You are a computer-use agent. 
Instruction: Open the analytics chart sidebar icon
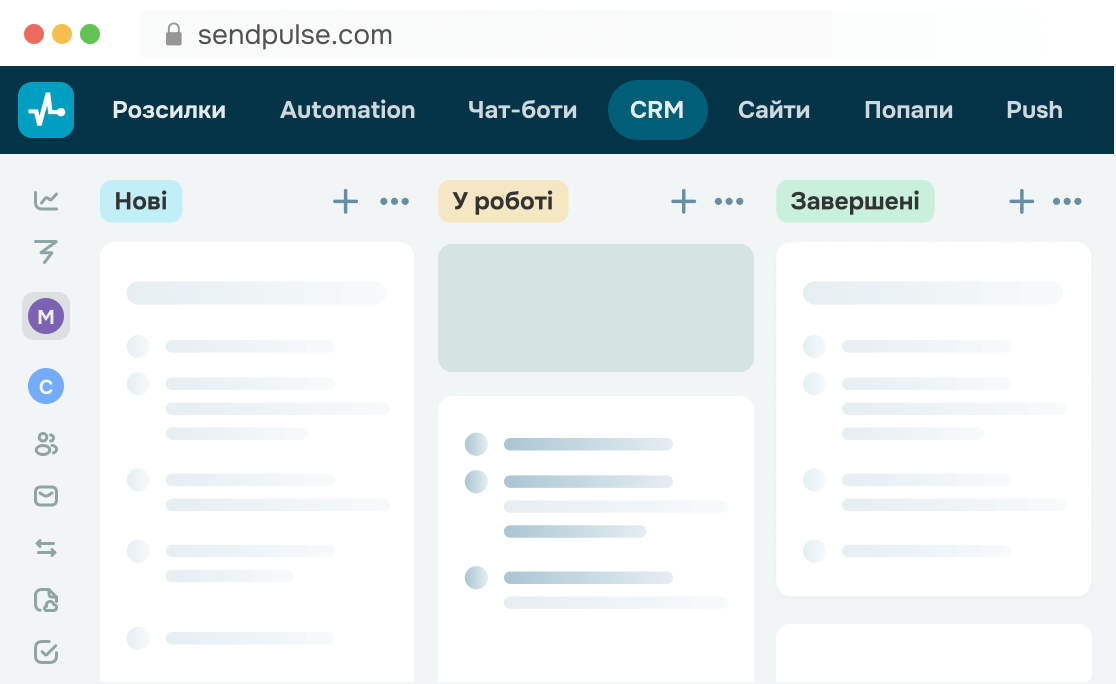pos(46,201)
